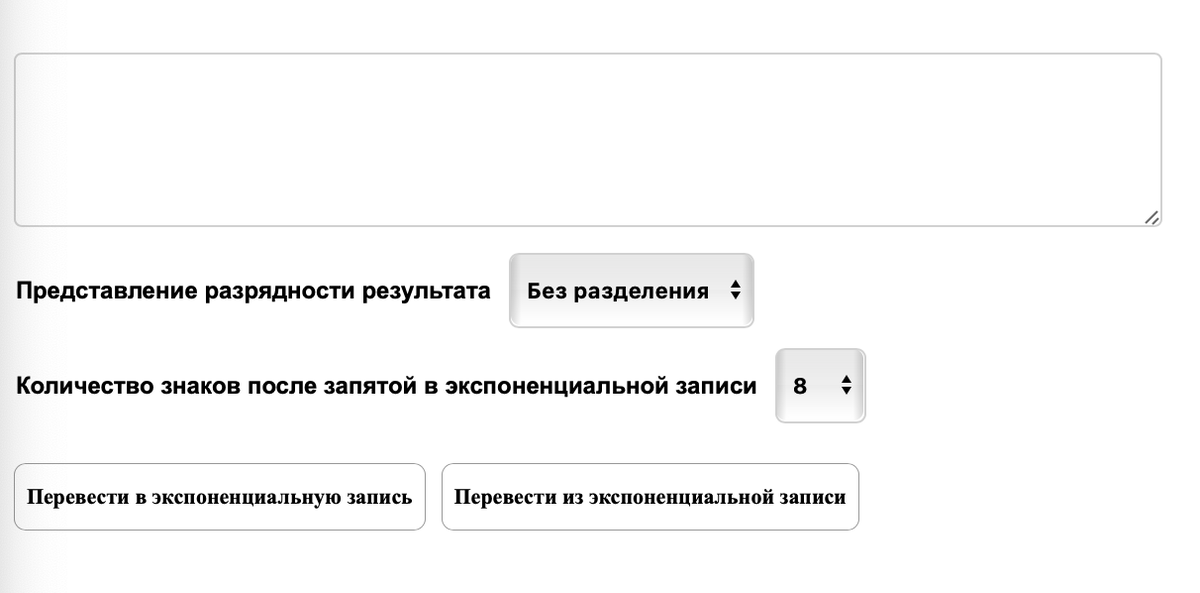Click the arrows beside the number 8

coord(846,384)
